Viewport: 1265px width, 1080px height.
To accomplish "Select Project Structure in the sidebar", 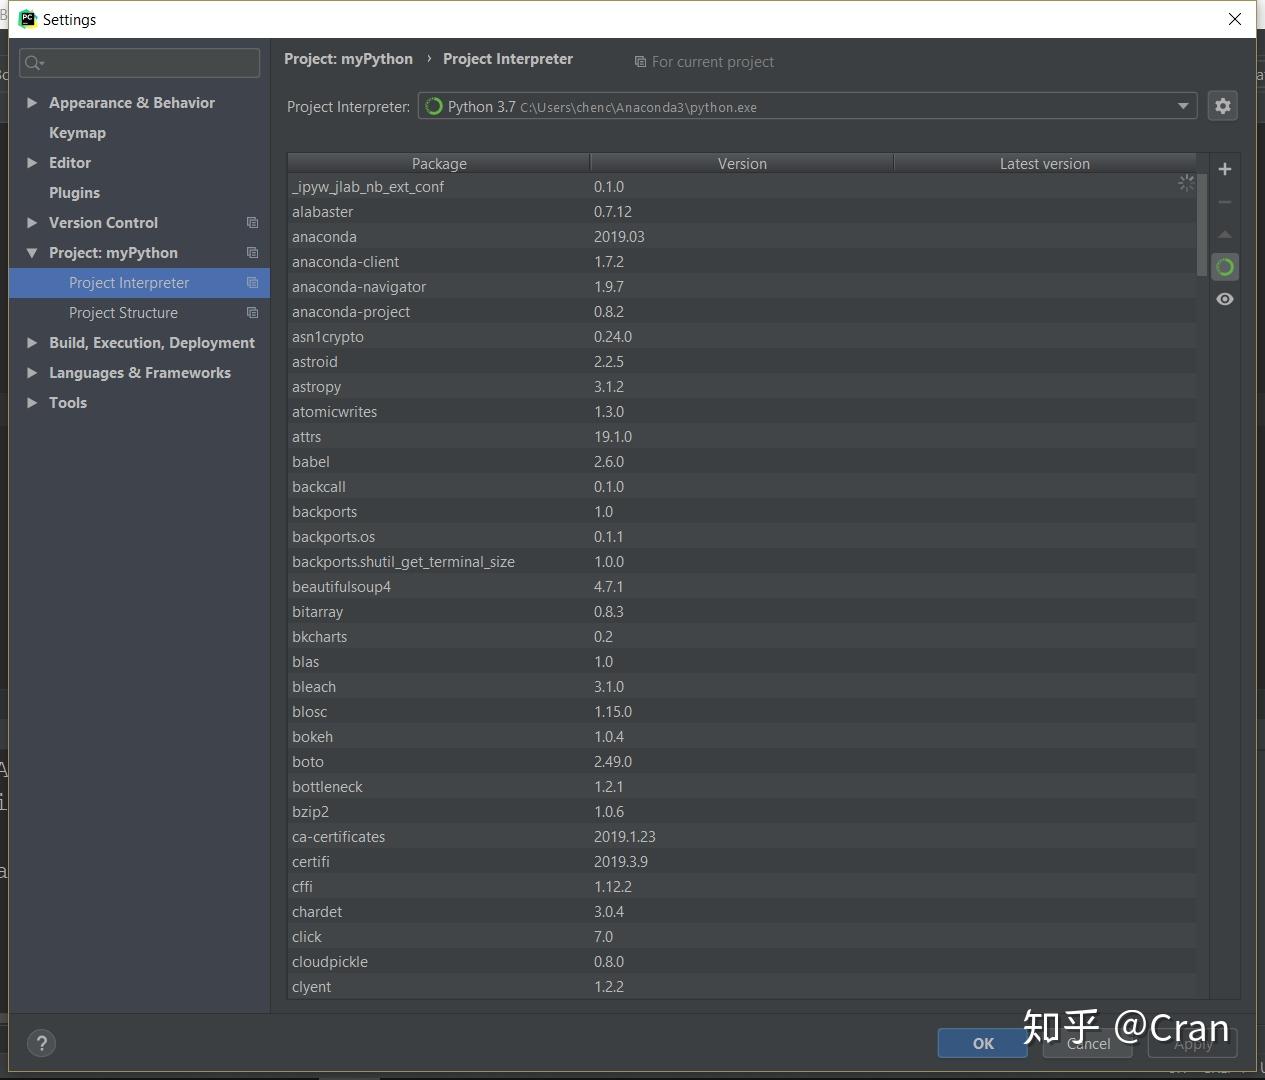I will [x=123, y=312].
